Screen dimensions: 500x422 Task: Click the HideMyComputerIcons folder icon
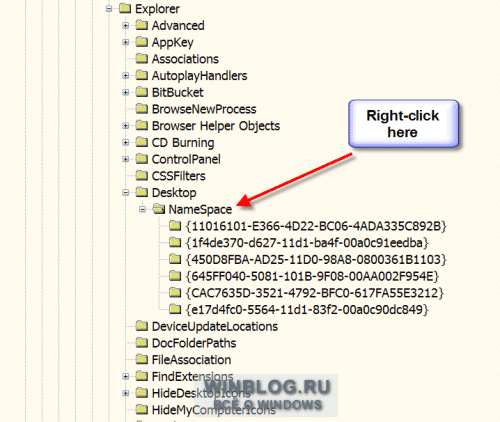point(142,410)
